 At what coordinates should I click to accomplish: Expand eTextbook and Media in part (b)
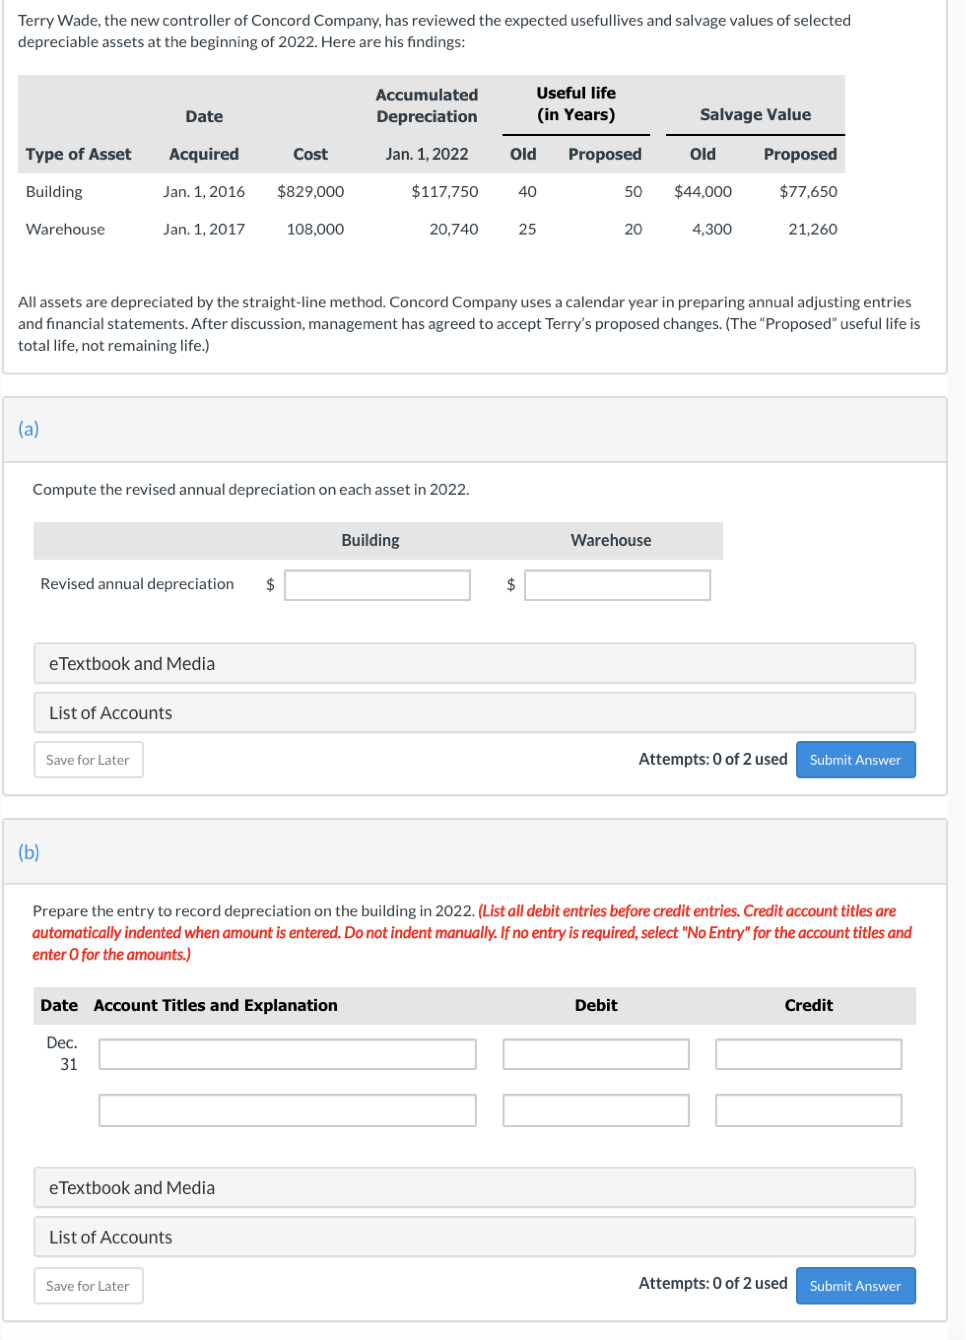click(474, 1188)
